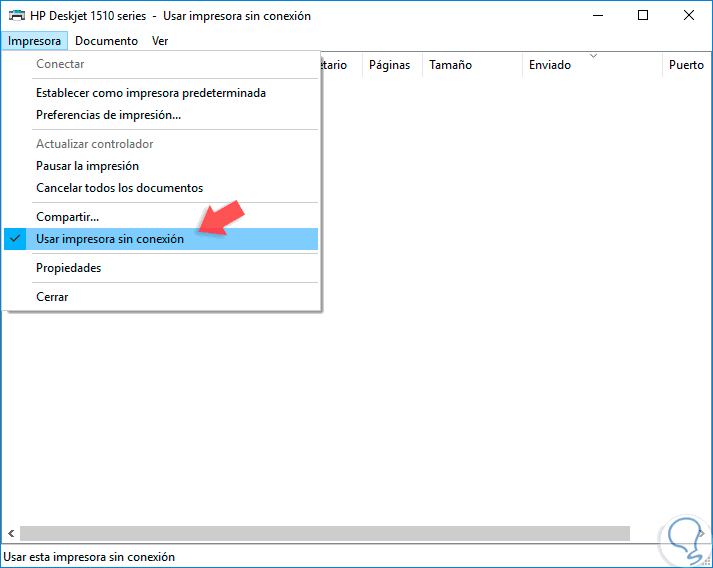
Task: Open the Documento menu
Action: 106,41
